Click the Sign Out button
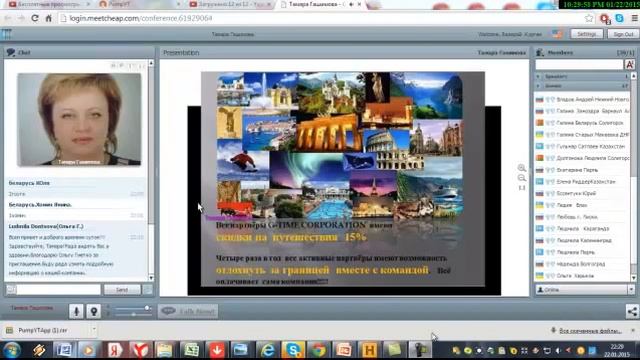The width and height of the screenshot is (640, 360). [623, 34]
